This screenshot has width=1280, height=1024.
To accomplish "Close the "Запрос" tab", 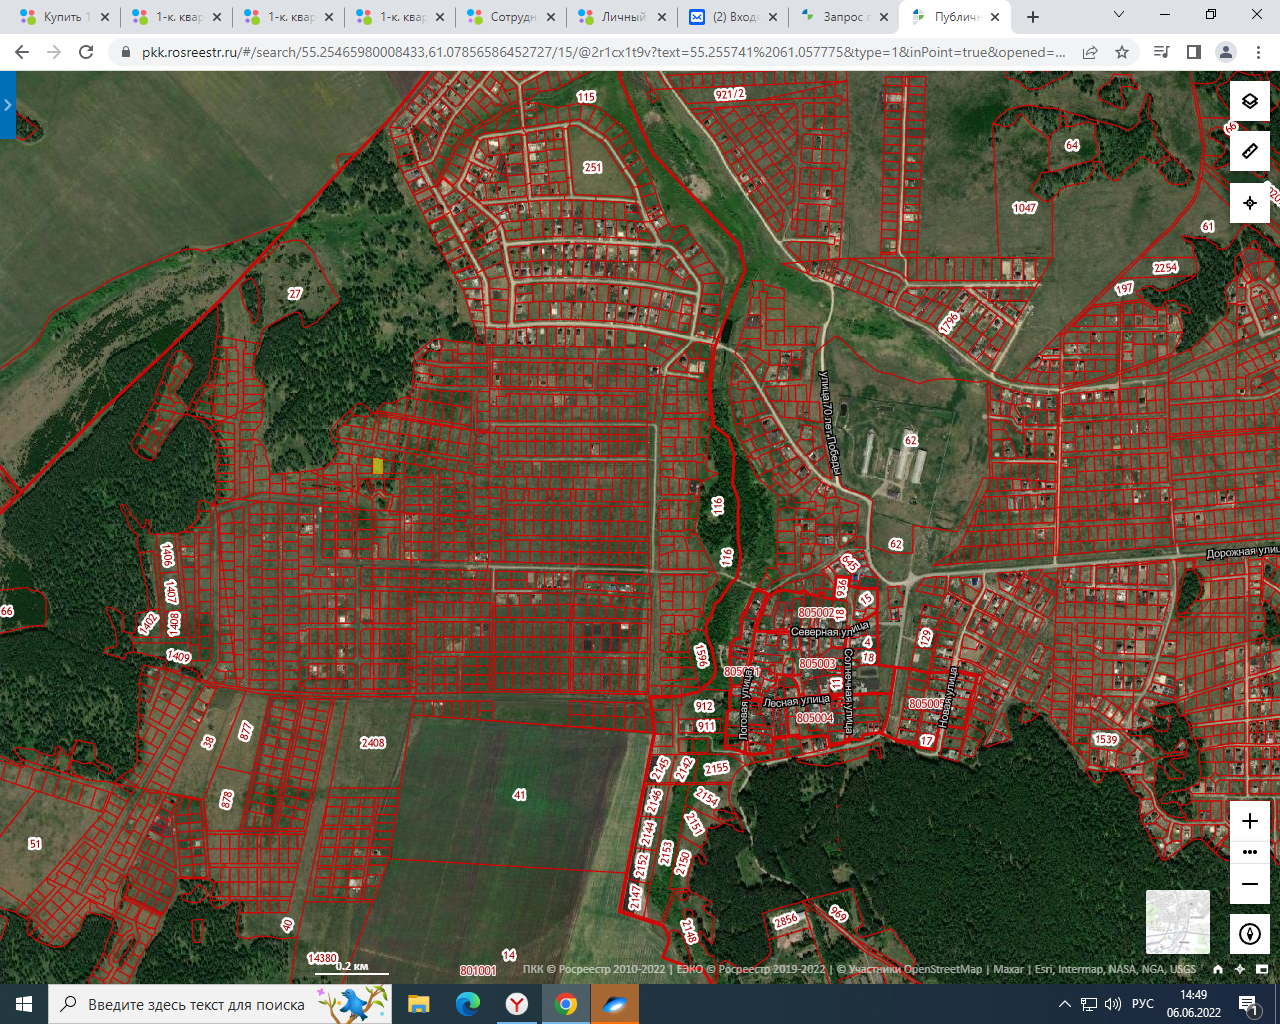I will tap(884, 17).
